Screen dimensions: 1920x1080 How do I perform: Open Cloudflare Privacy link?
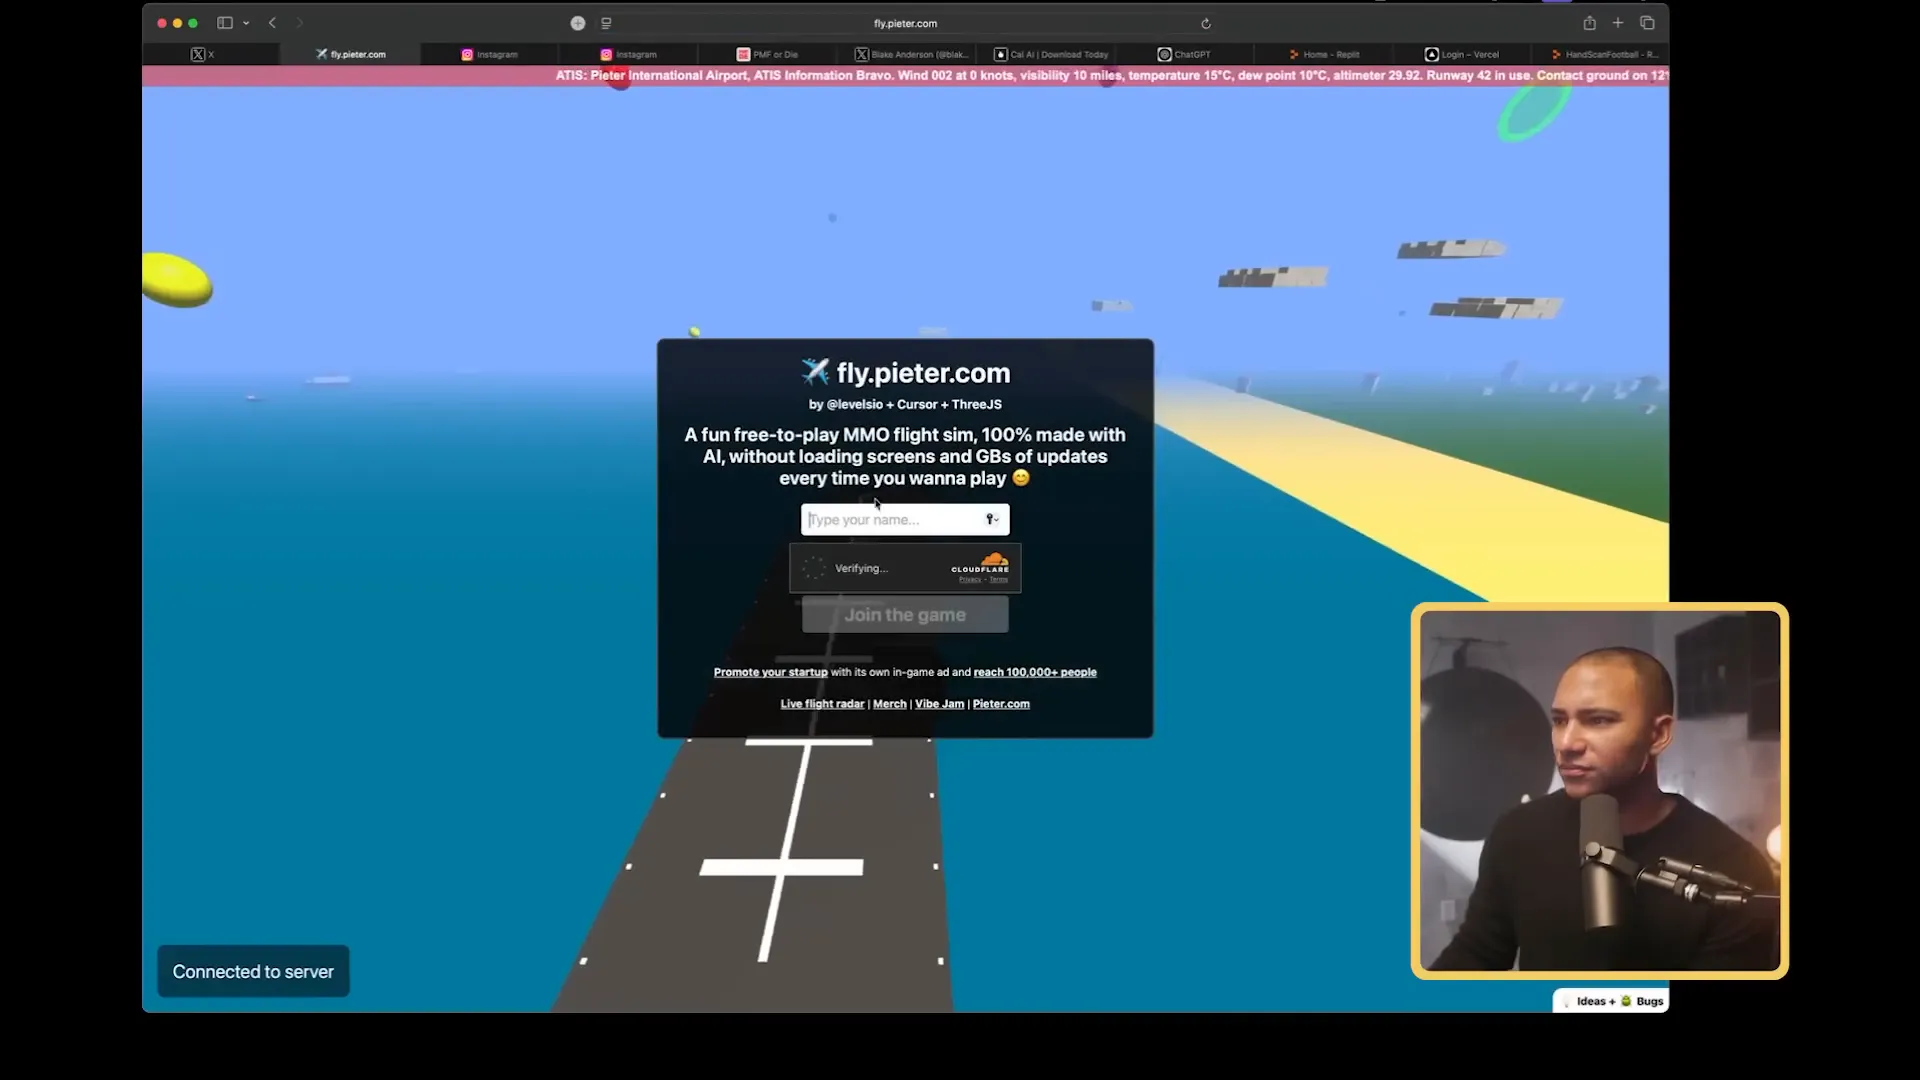[x=969, y=580]
